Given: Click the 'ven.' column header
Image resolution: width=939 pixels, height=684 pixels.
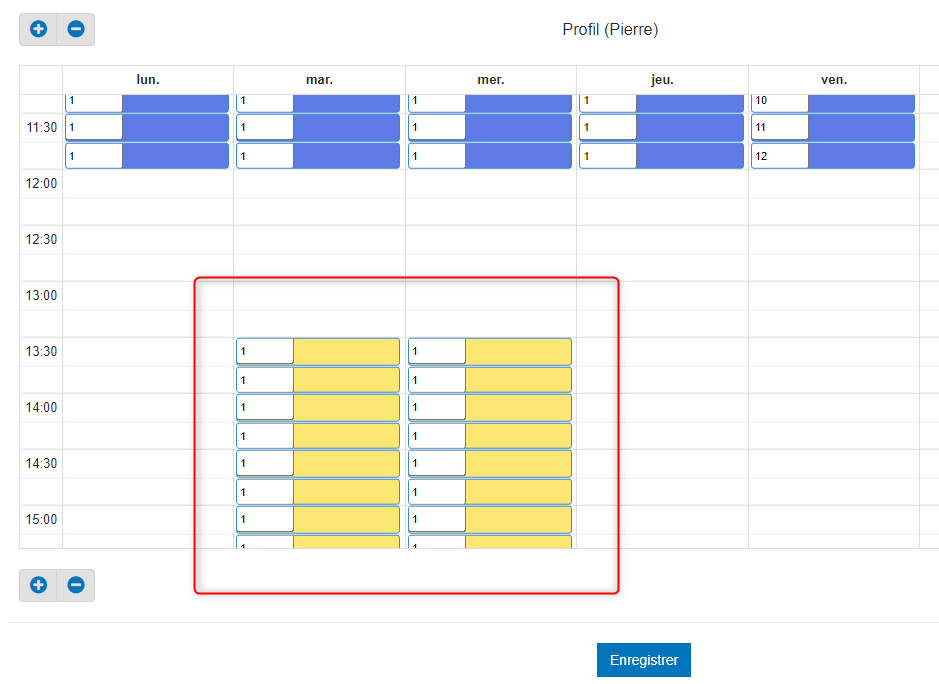Looking at the screenshot, I should pos(833,80).
